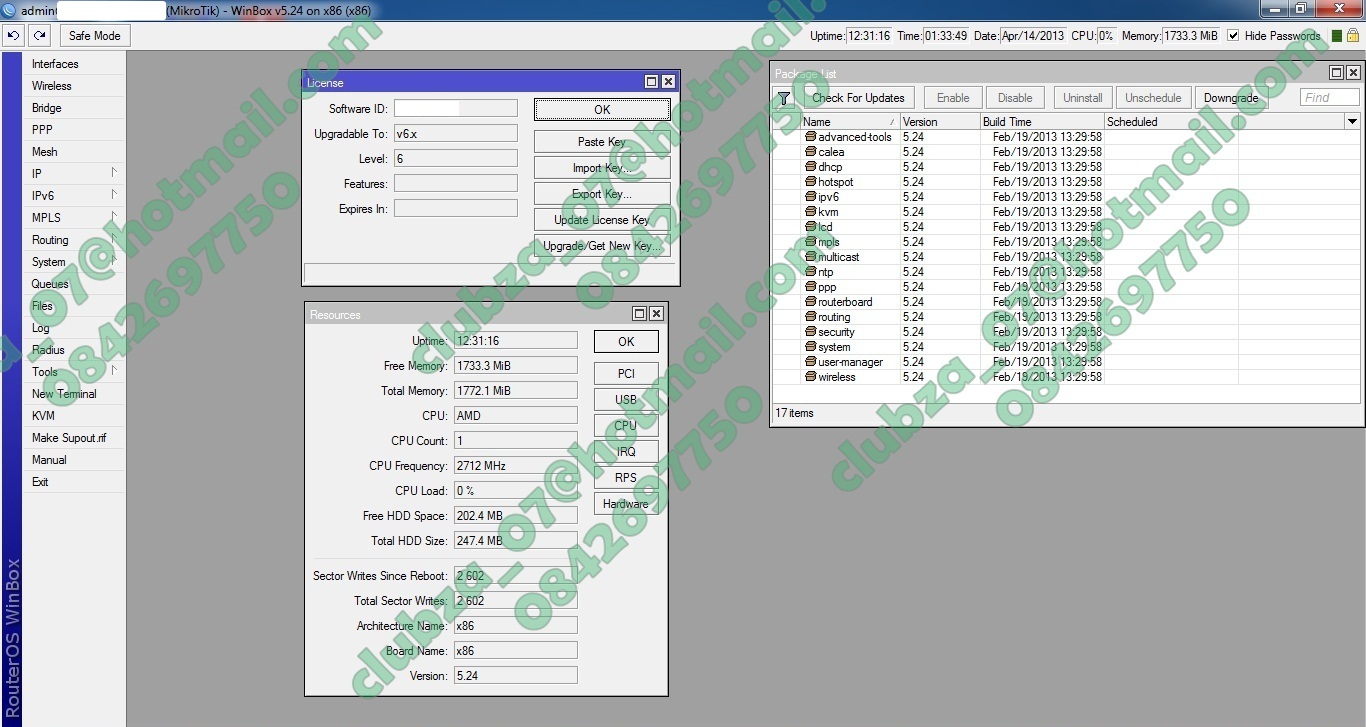Open the Files menu item

[74, 306]
